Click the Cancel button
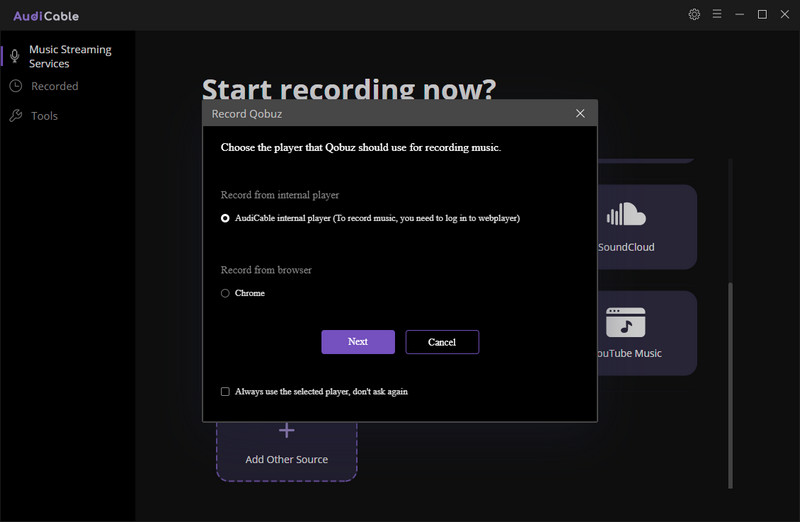This screenshot has height=522, width=800. coord(442,342)
